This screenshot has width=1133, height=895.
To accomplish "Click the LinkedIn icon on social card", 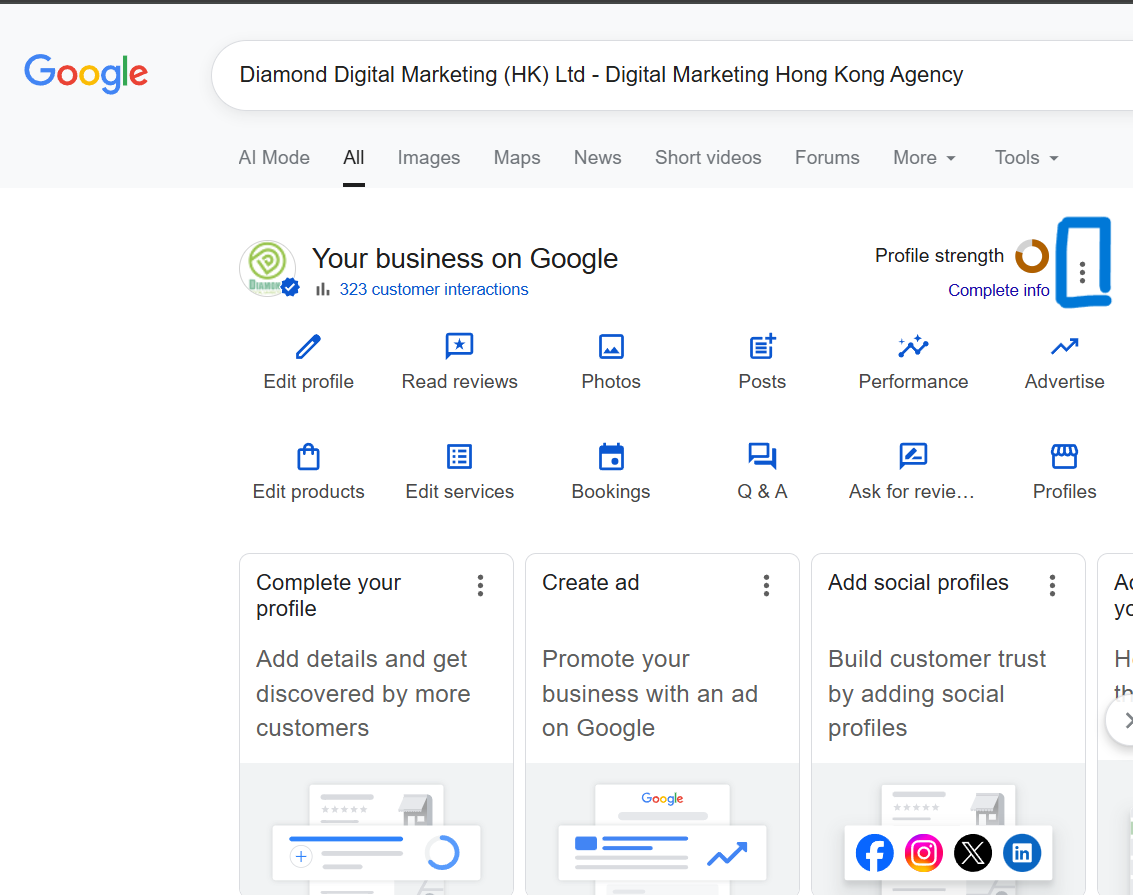I will (x=1022, y=853).
